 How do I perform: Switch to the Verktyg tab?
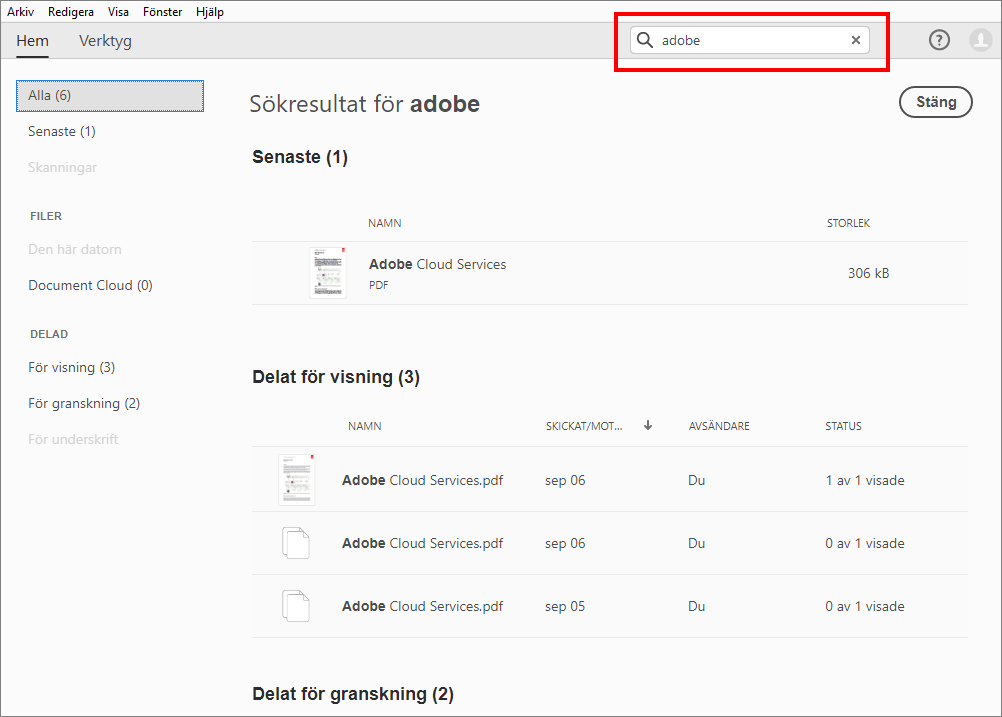click(105, 41)
